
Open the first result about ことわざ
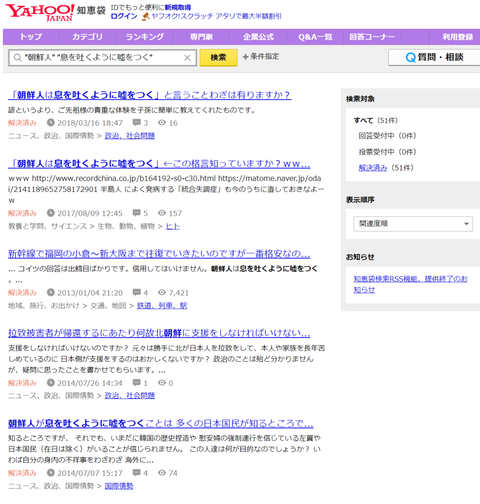(x=150, y=95)
